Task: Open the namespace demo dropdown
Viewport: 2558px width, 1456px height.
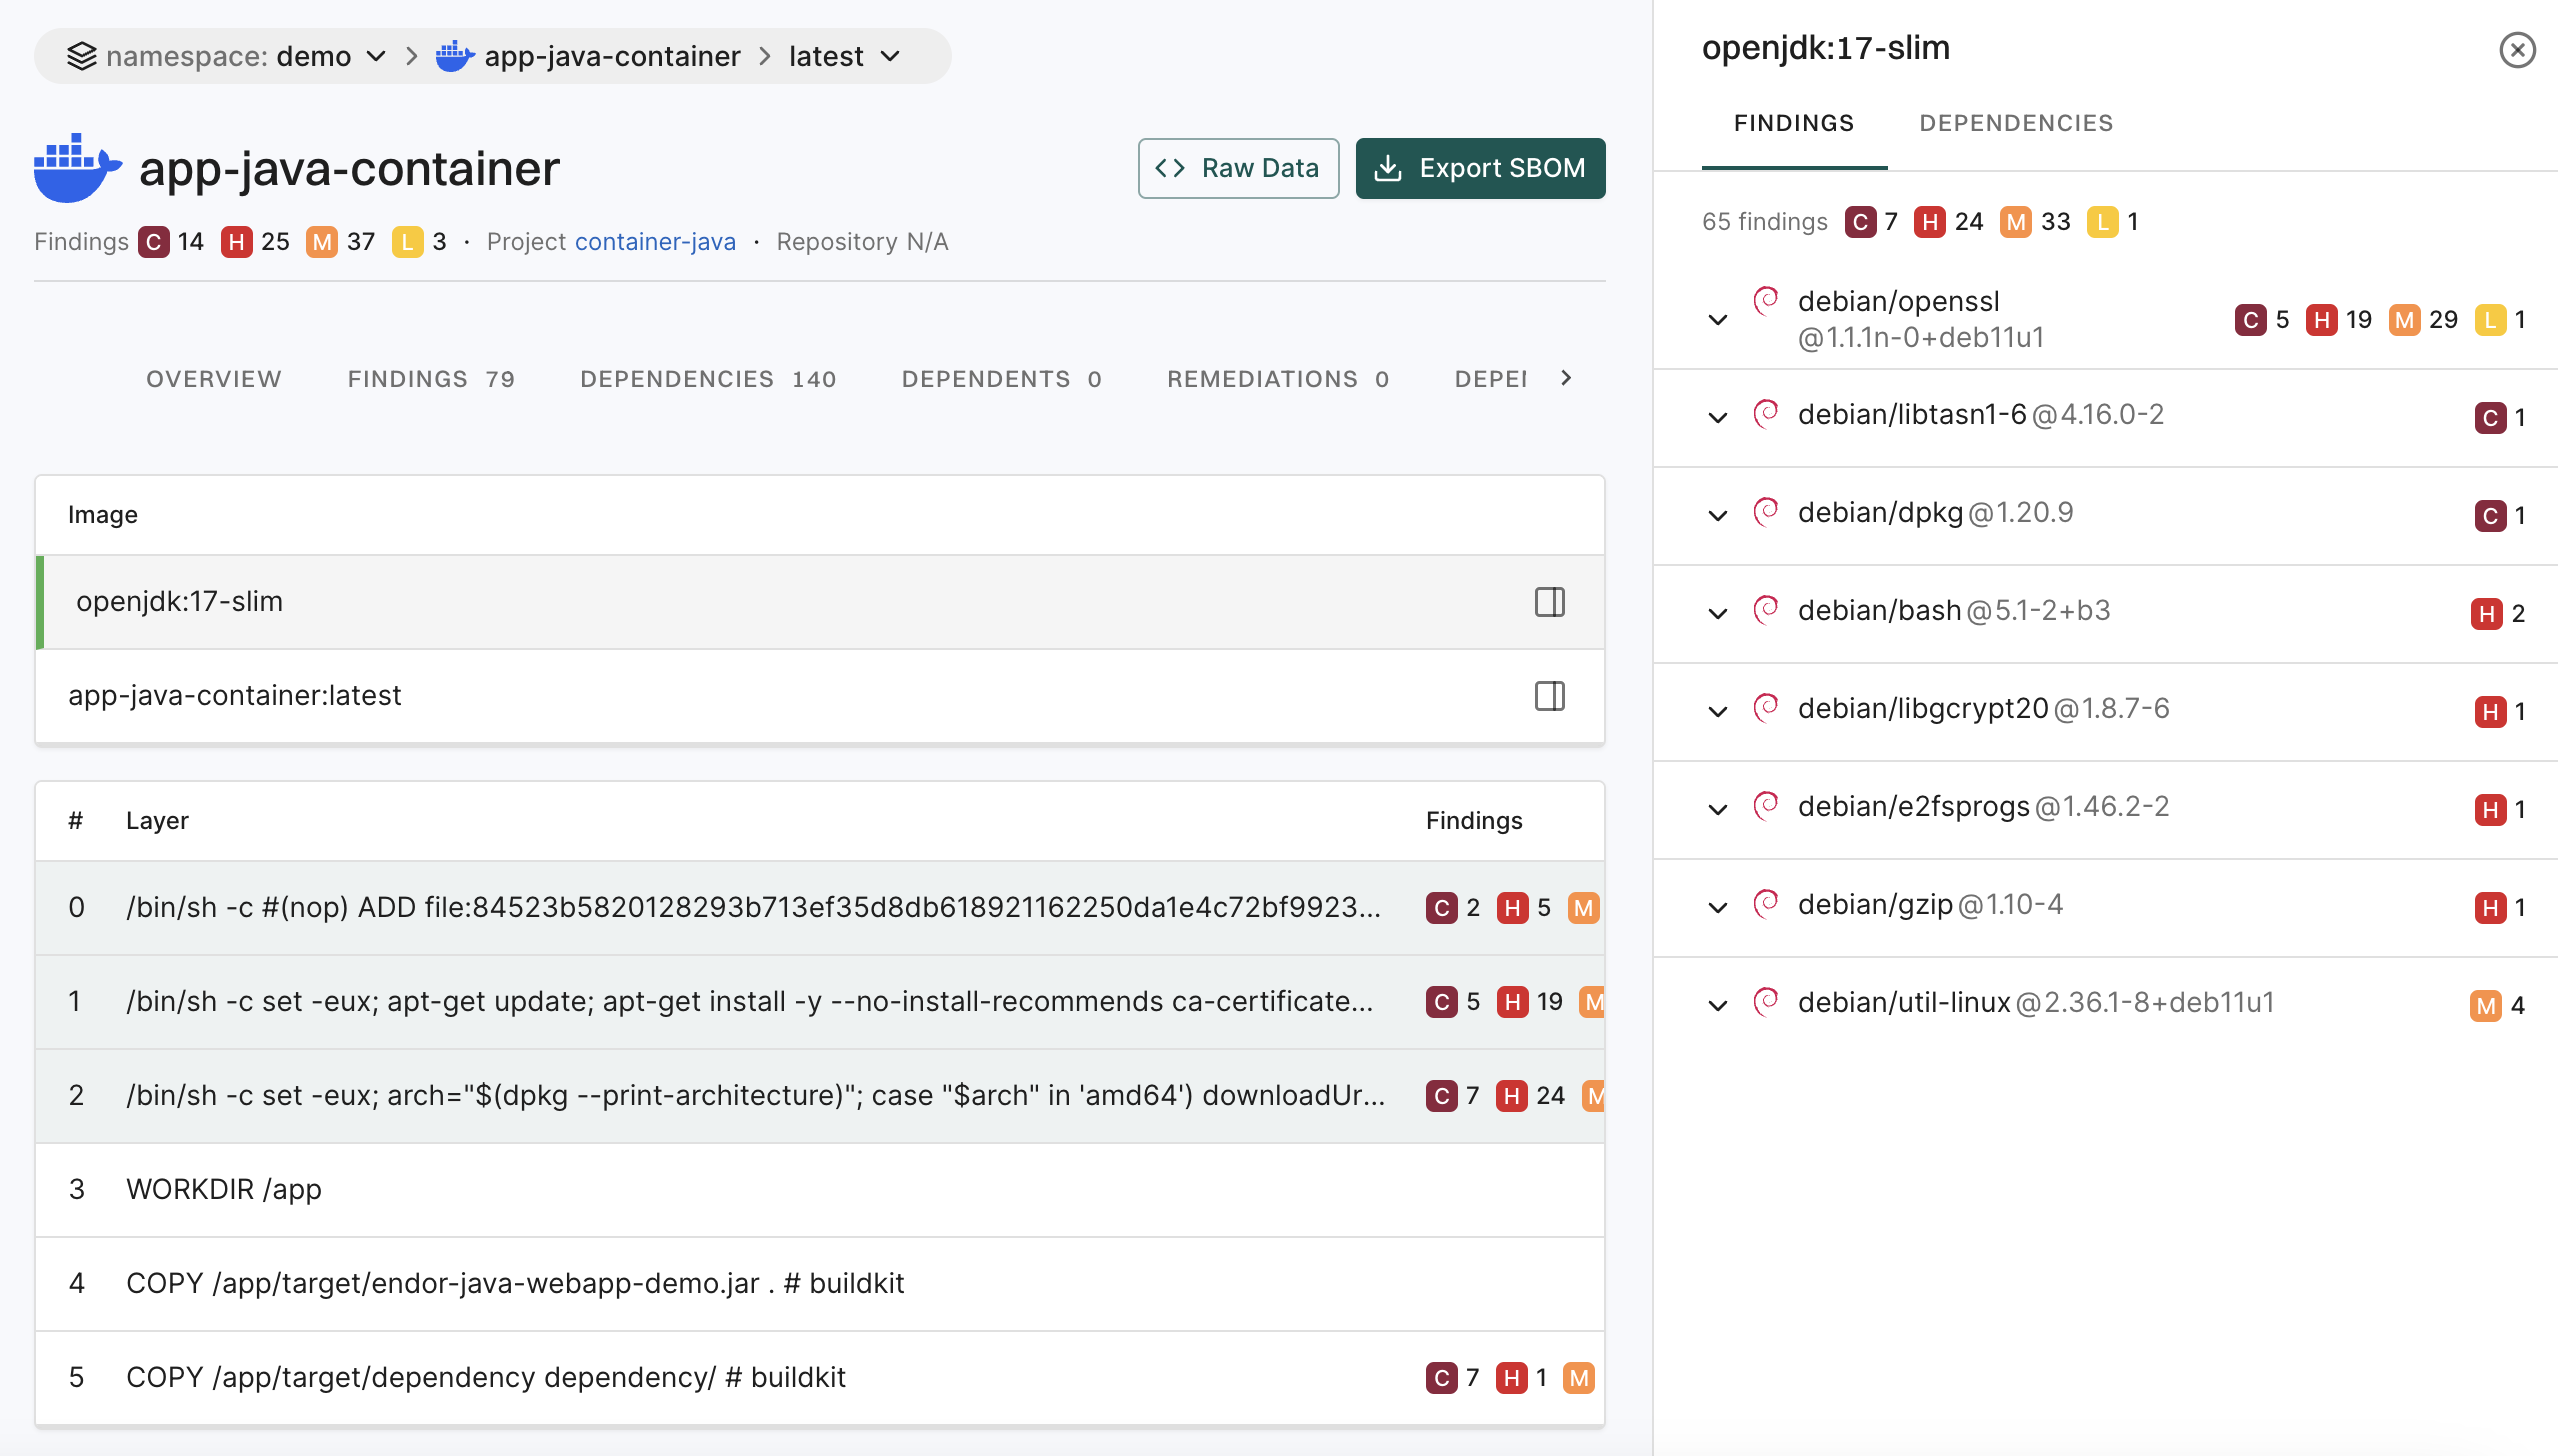Action: 376,56
